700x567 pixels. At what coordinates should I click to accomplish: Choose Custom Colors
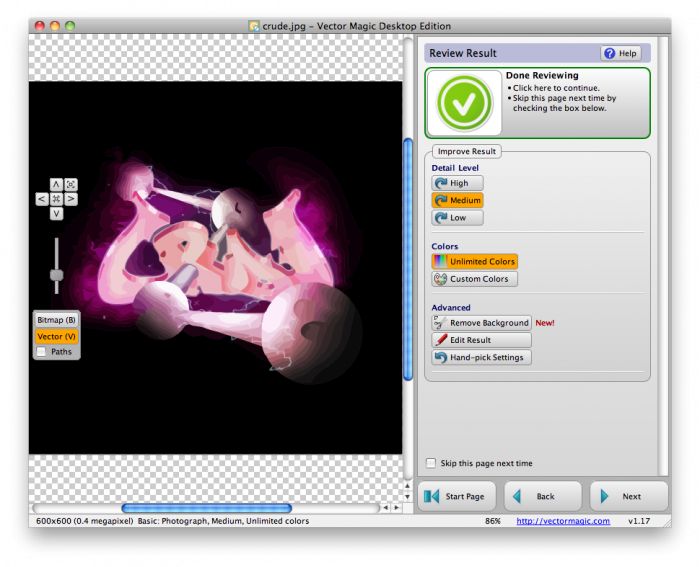tap(475, 279)
